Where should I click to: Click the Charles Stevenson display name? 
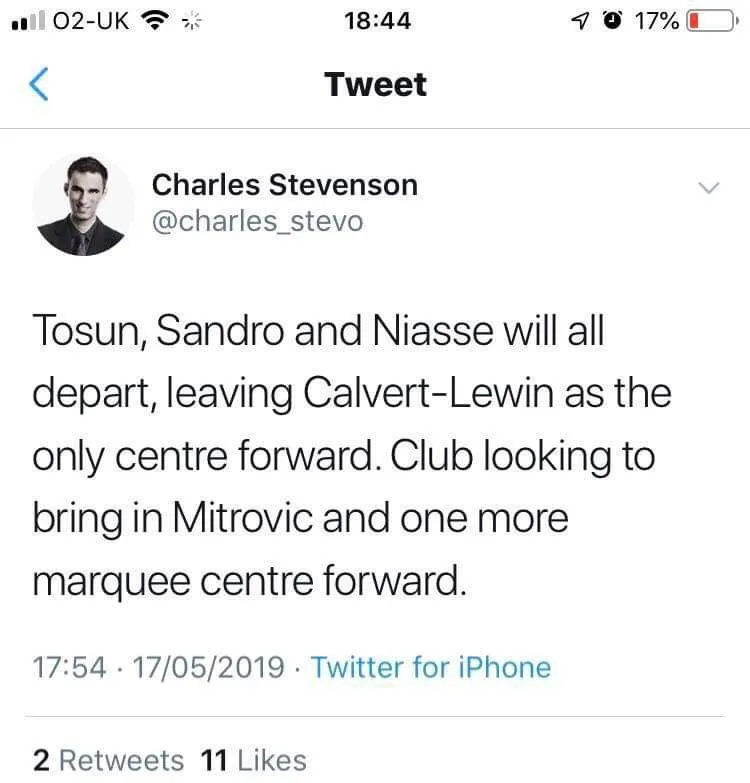(x=284, y=185)
